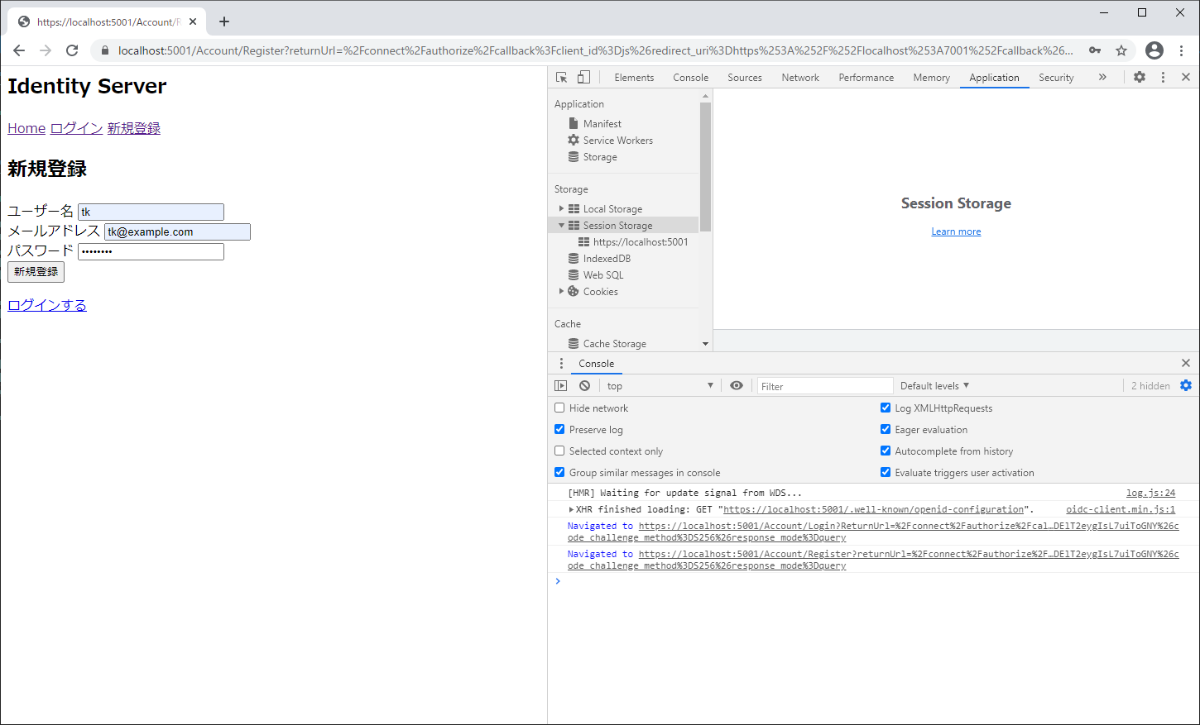Open the log.js:24 source link
This screenshot has width=1200, height=725.
(x=1151, y=493)
